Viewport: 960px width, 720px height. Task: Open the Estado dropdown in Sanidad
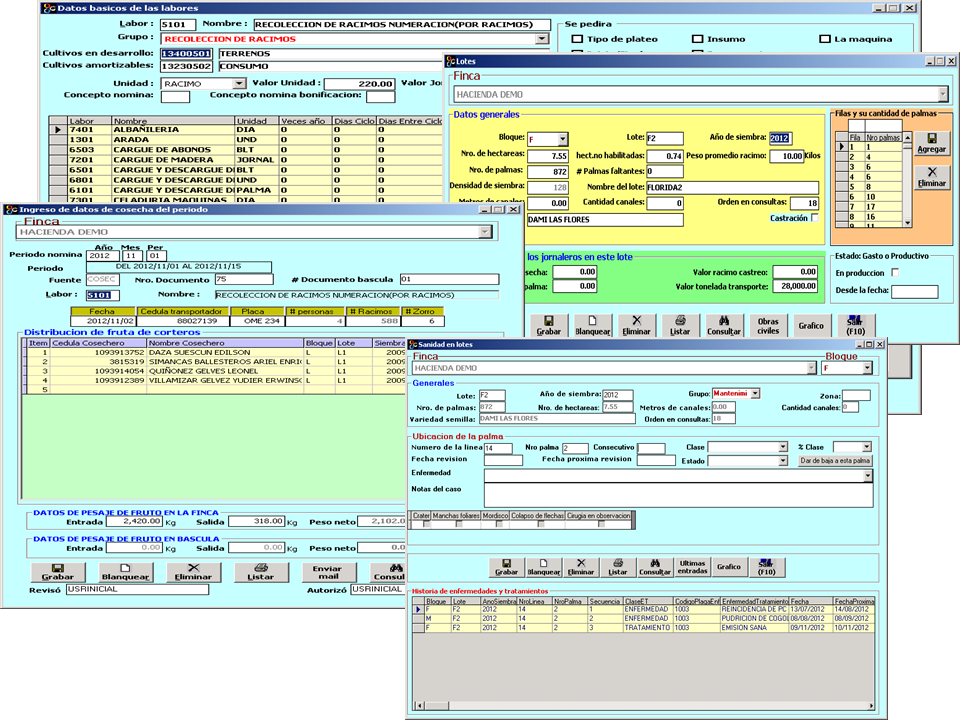click(x=782, y=460)
